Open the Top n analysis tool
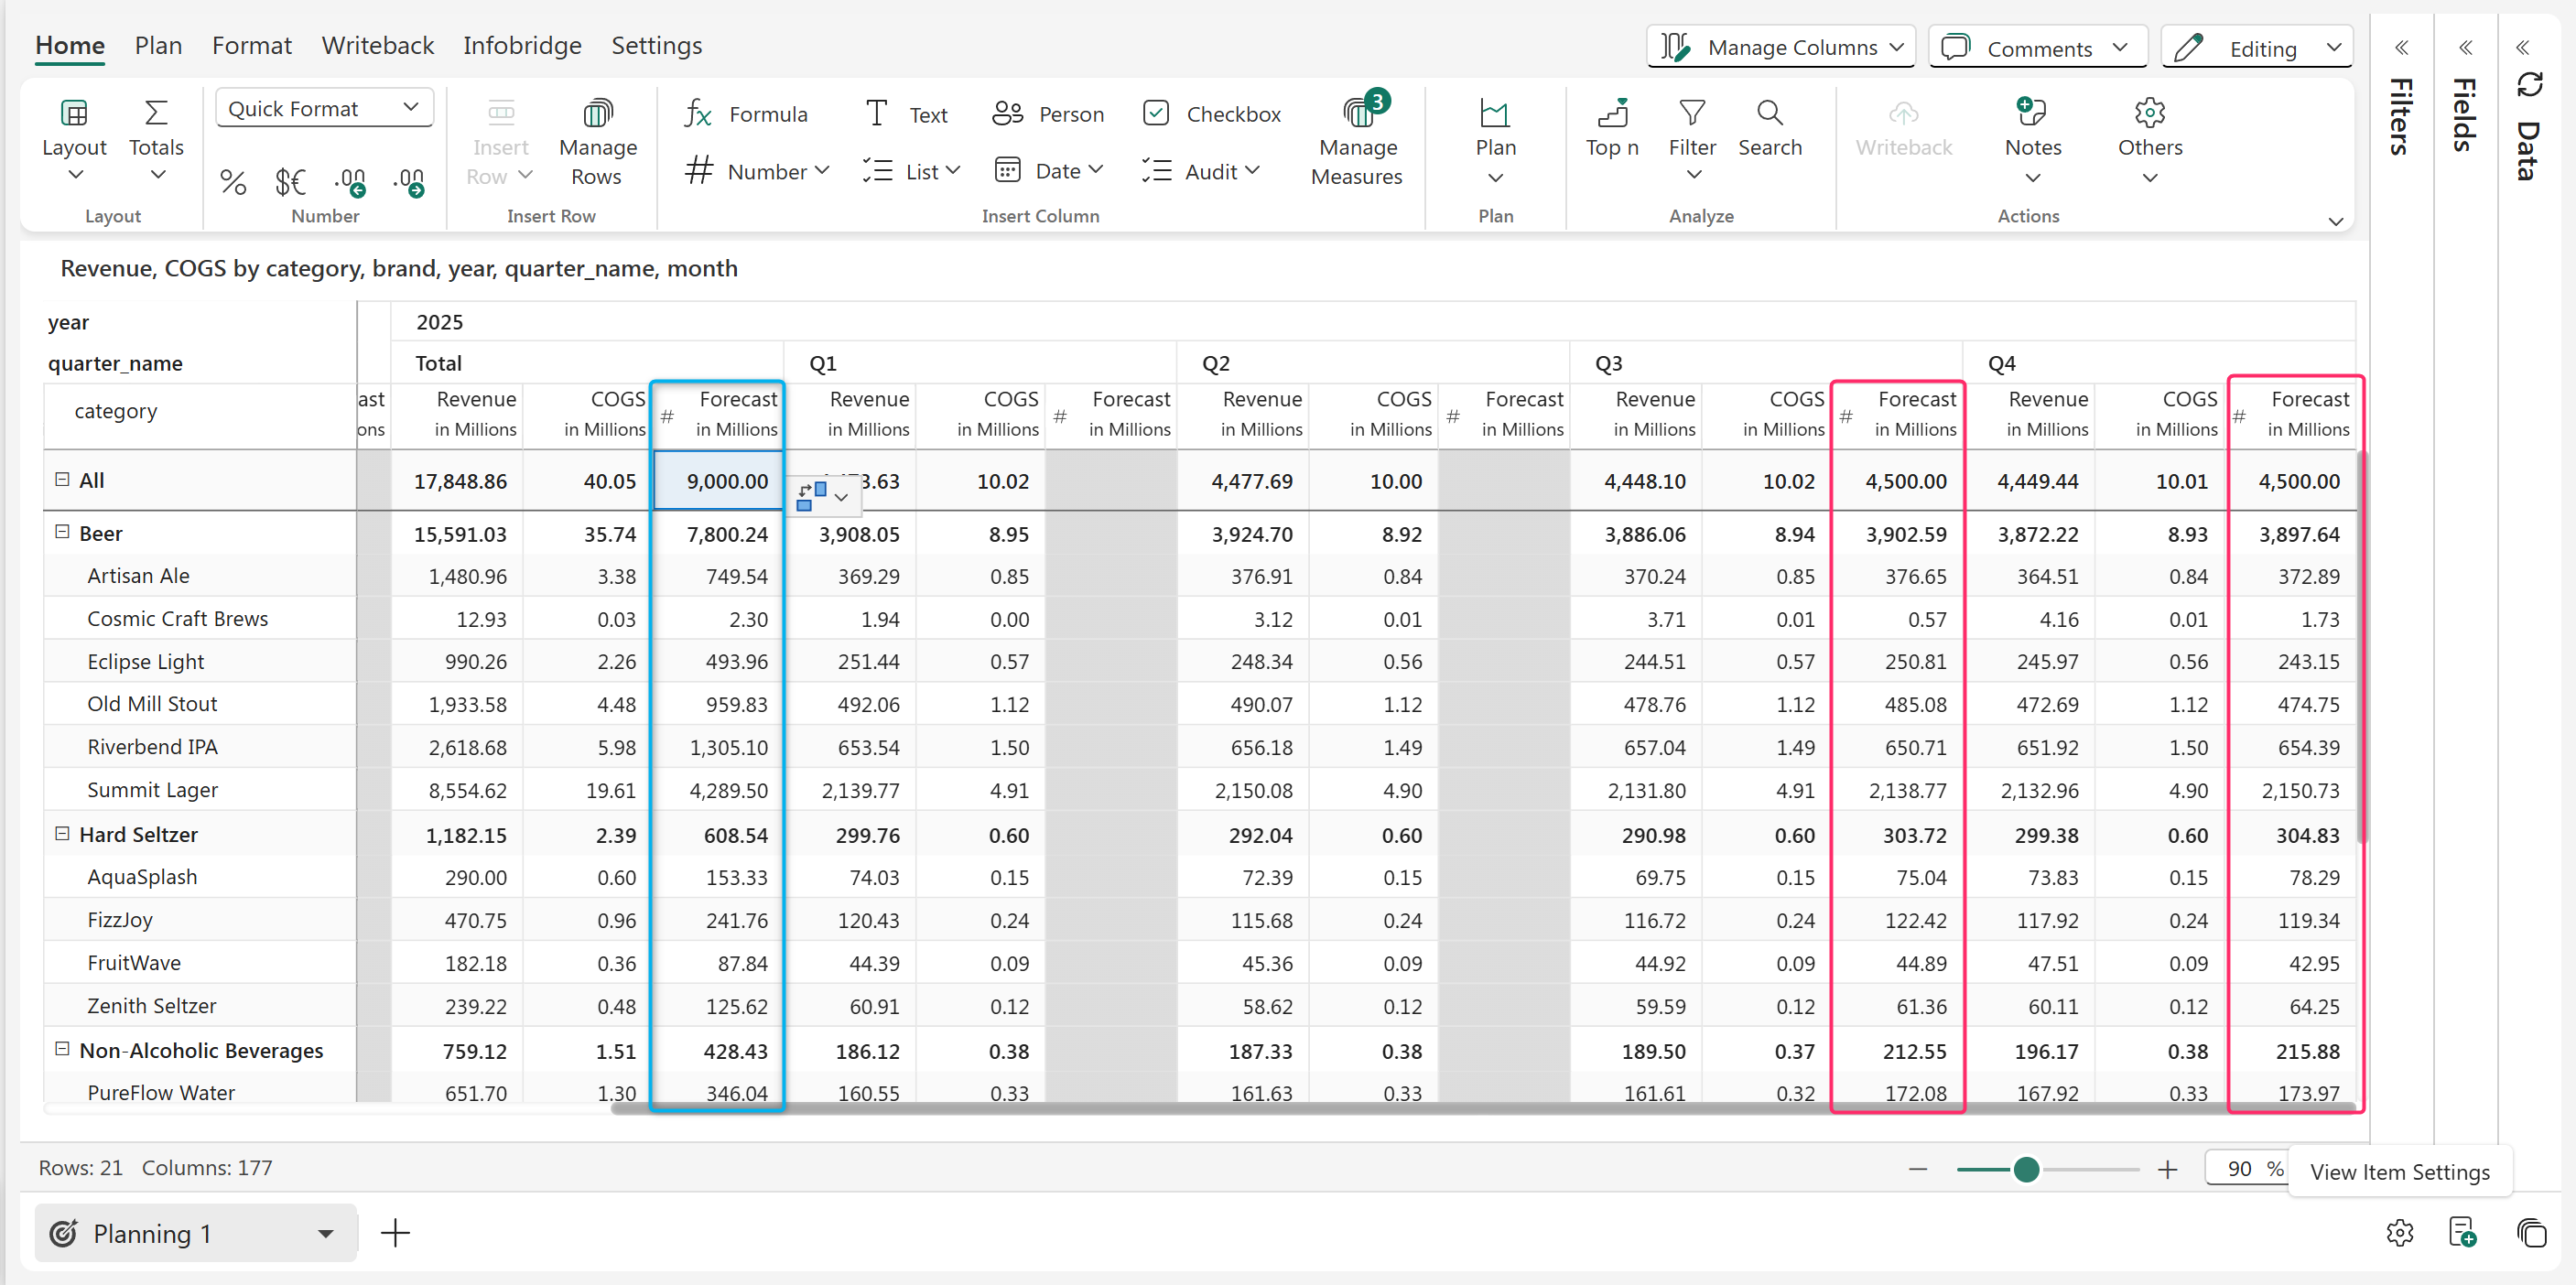The image size is (2576, 1285). click(1611, 128)
